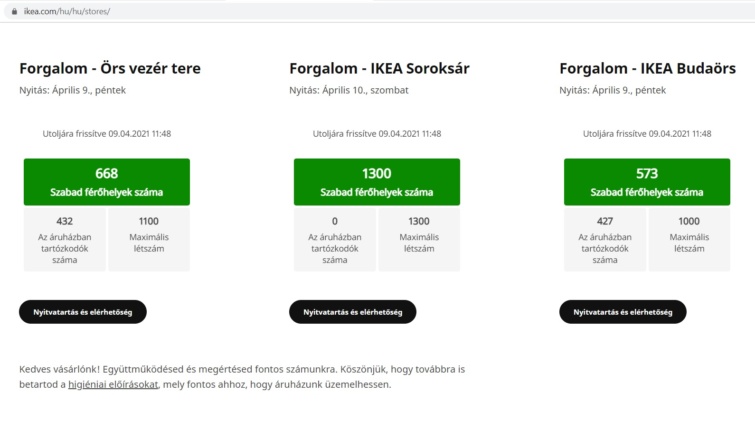Select the 1000 Maximális létszám tile
755x430 pixels.
coord(689,239)
